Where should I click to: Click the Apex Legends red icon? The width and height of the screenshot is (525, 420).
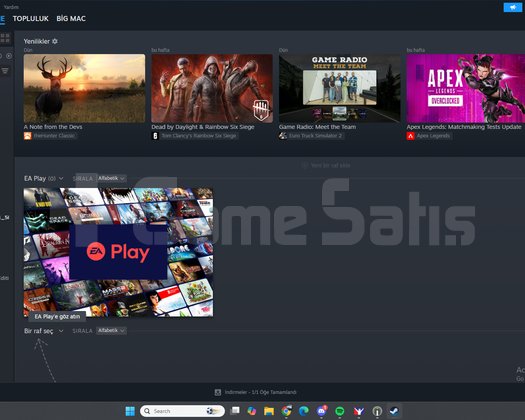pos(410,136)
